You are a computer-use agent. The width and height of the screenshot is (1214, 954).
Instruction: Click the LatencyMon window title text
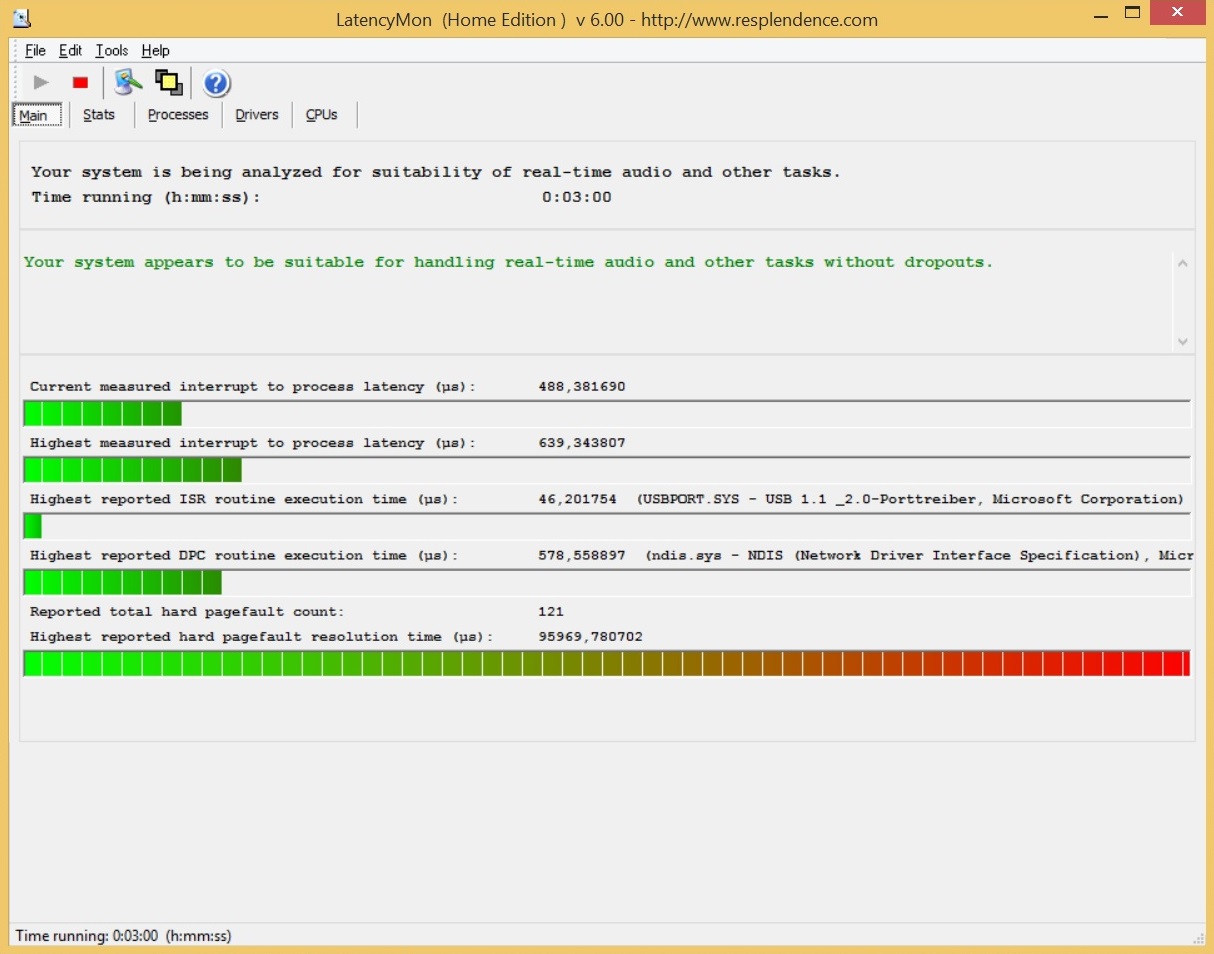(x=607, y=19)
